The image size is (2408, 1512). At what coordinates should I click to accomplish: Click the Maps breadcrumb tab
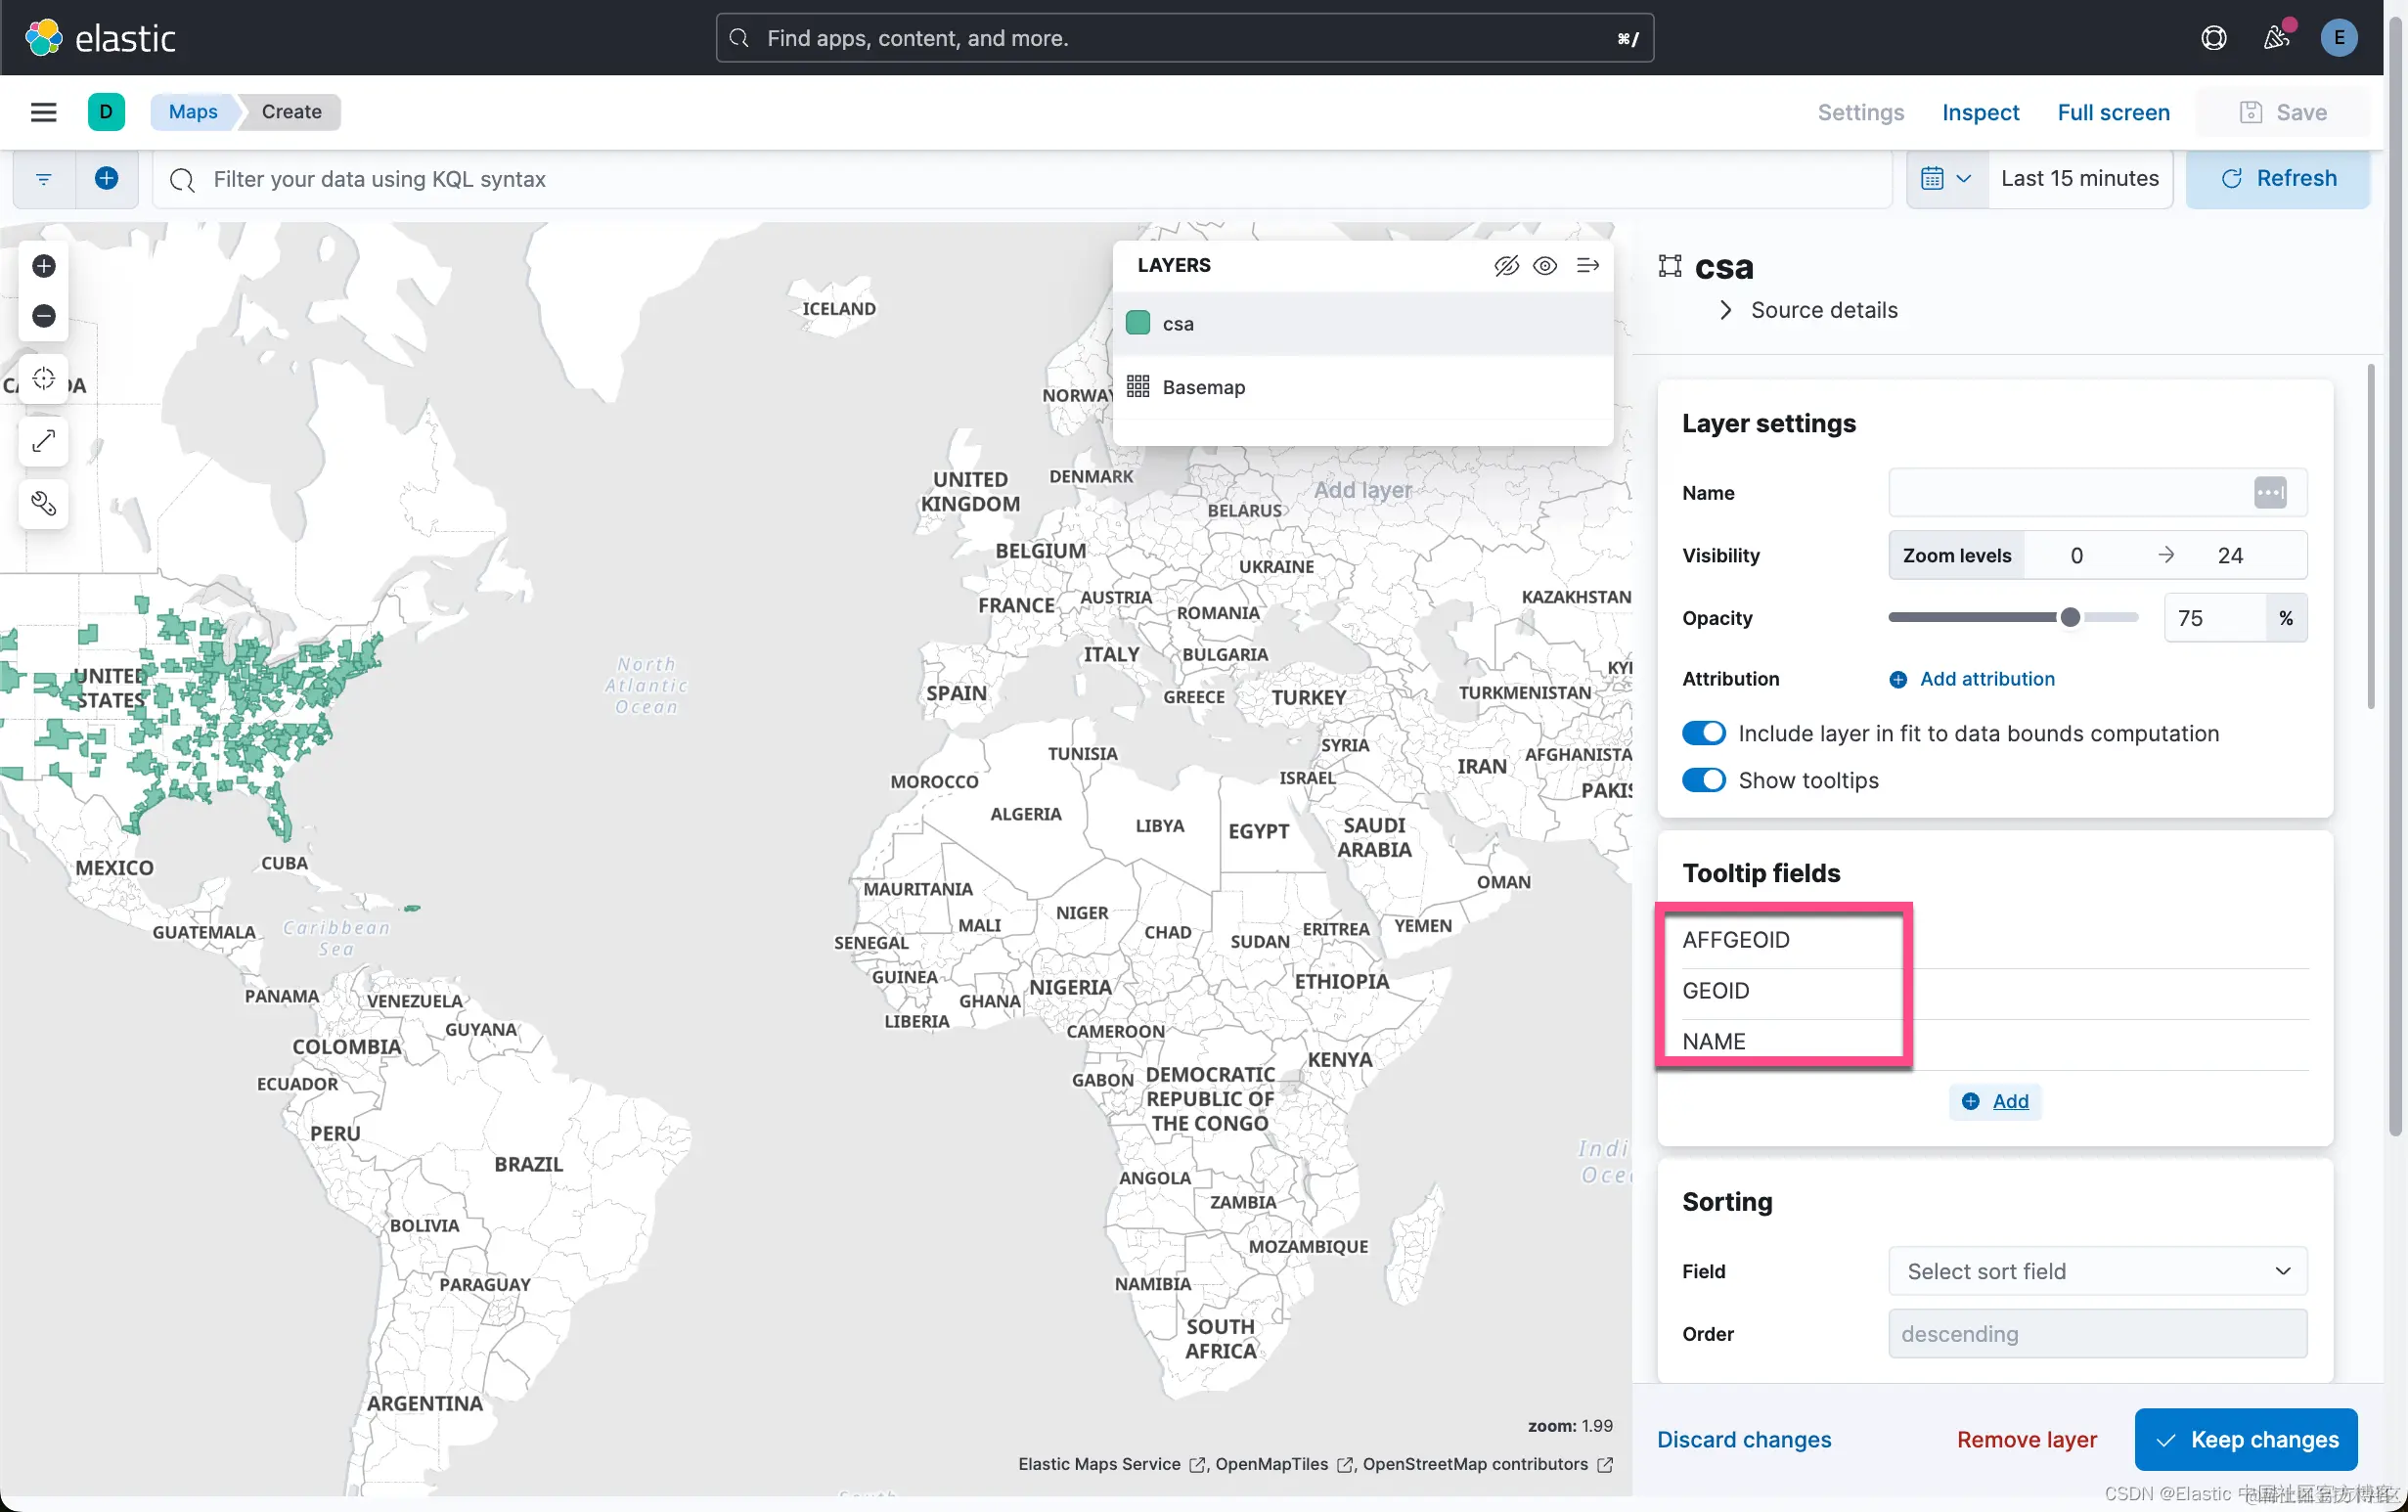point(193,112)
